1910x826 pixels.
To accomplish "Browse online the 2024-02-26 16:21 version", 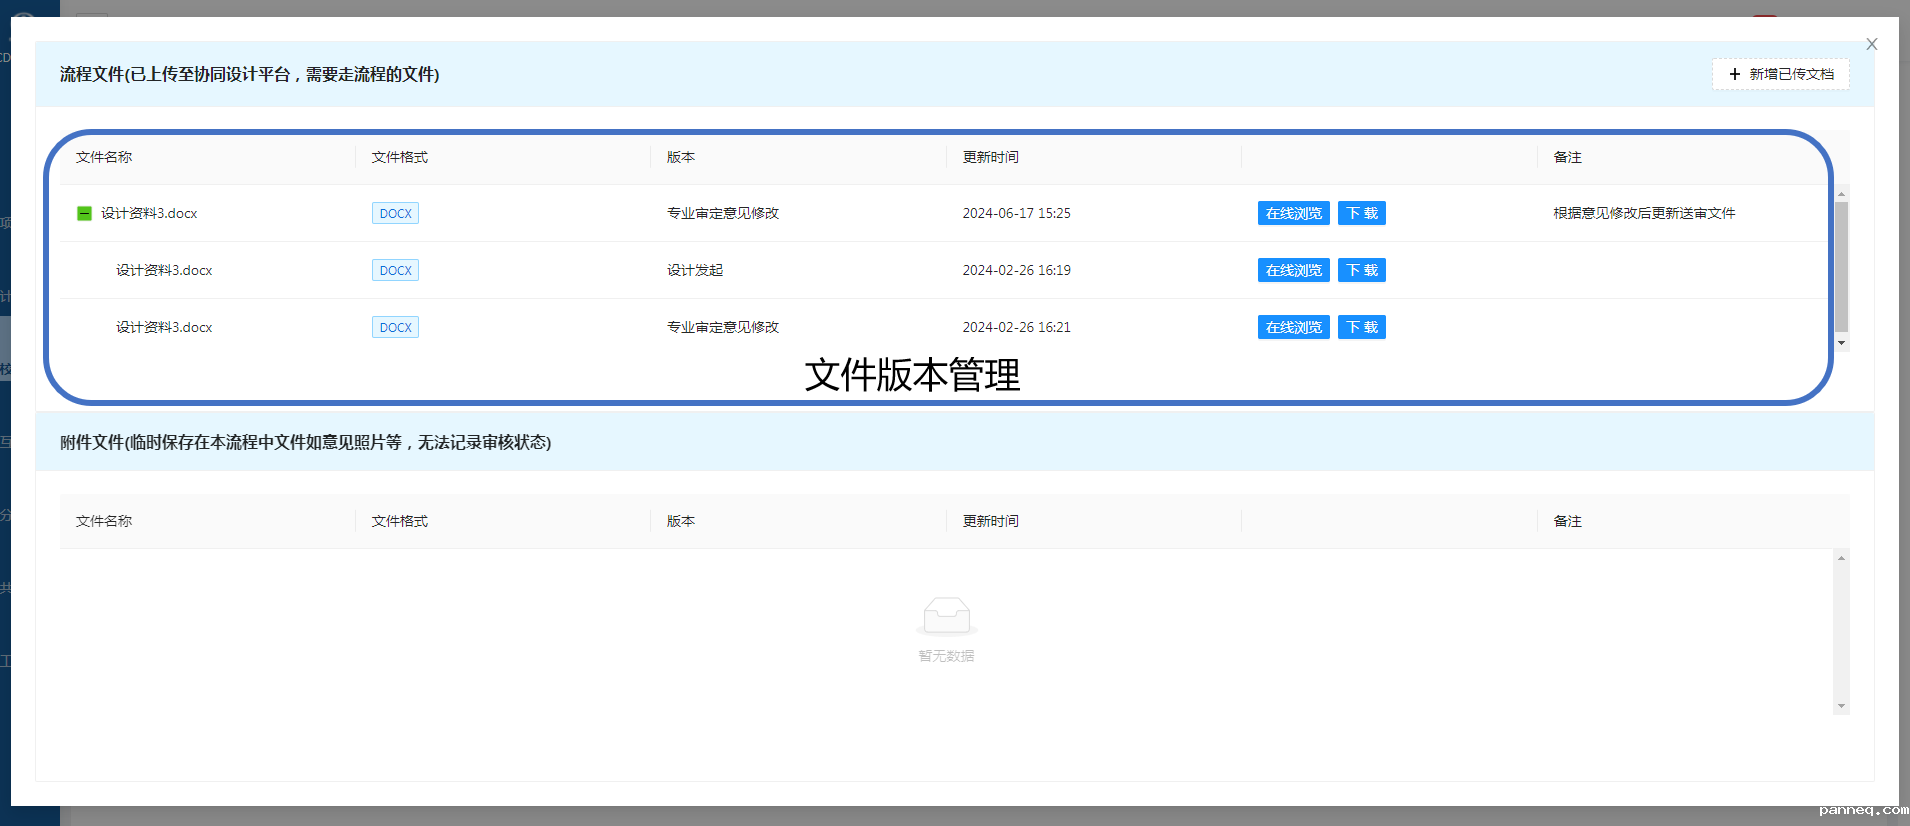I will pyautogui.click(x=1293, y=327).
